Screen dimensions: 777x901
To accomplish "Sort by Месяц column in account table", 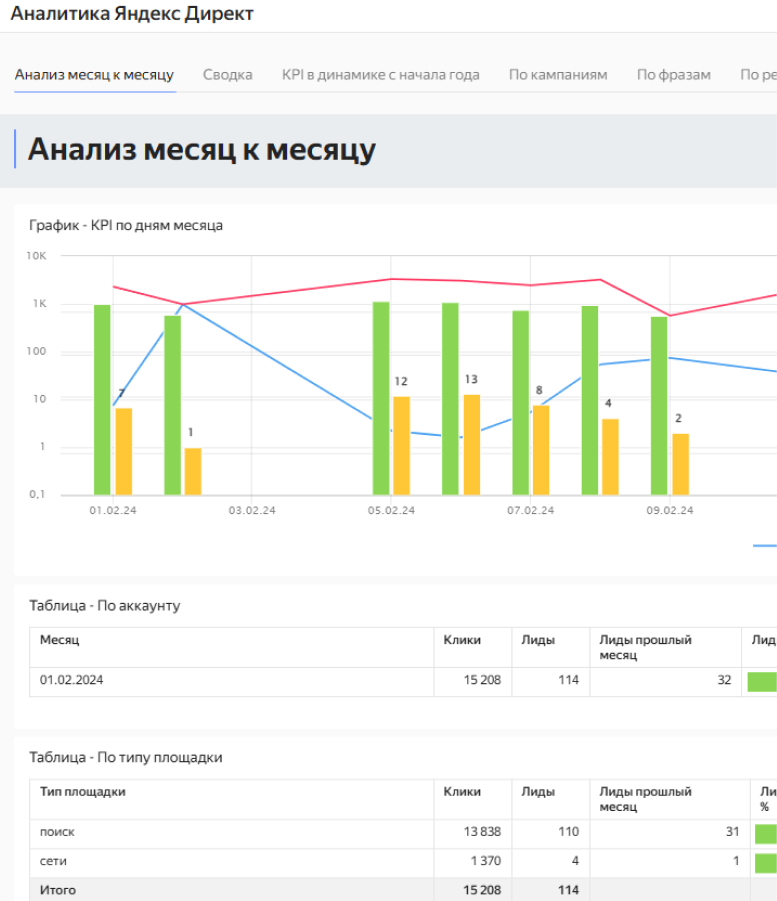I will (60, 640).
